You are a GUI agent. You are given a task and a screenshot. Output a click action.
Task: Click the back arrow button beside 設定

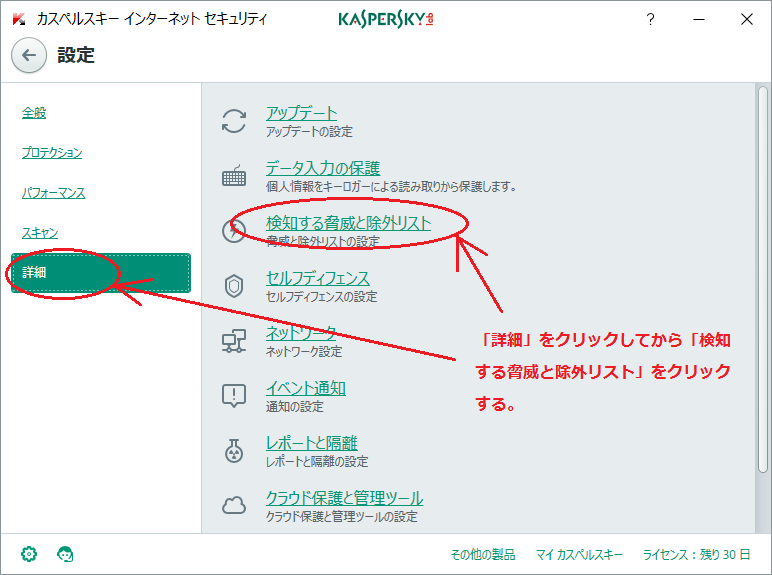pyautogui.click(x=29, y=56)
